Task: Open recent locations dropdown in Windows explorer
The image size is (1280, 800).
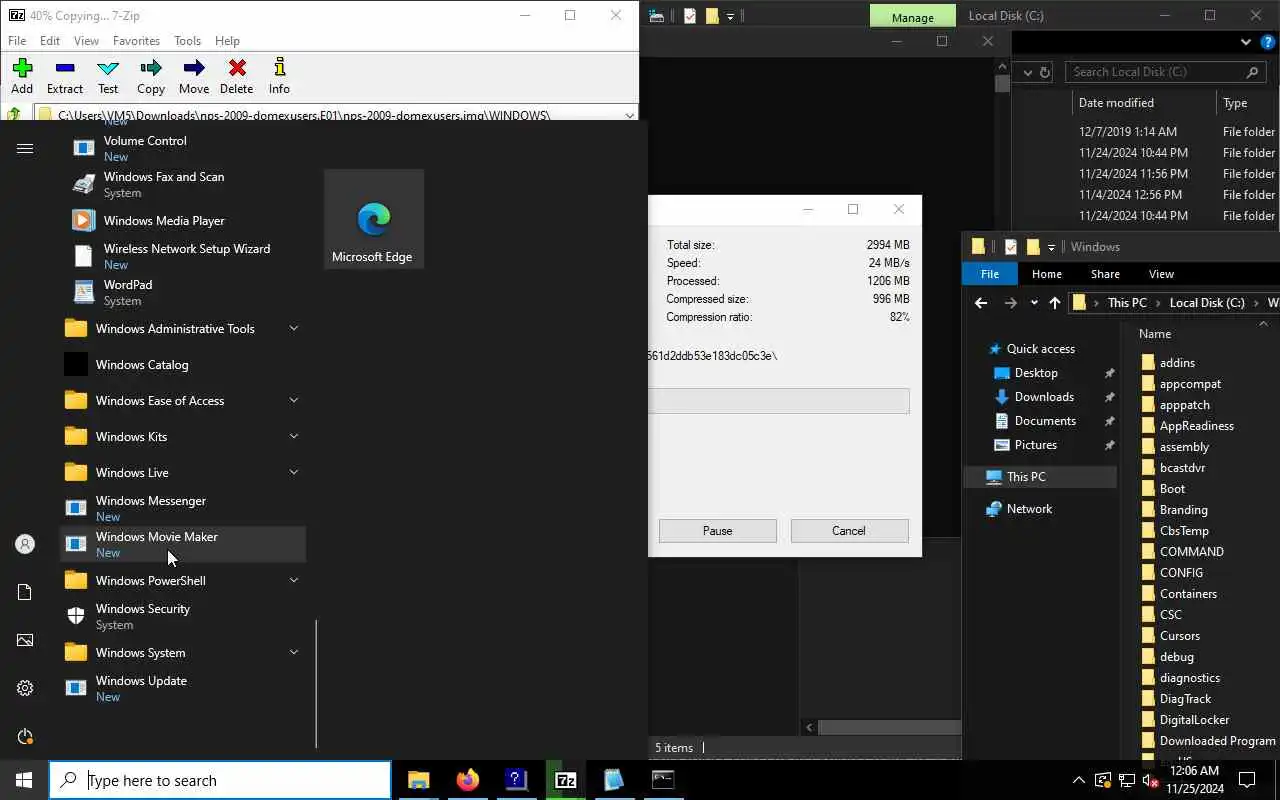Action: point(1034,303)
